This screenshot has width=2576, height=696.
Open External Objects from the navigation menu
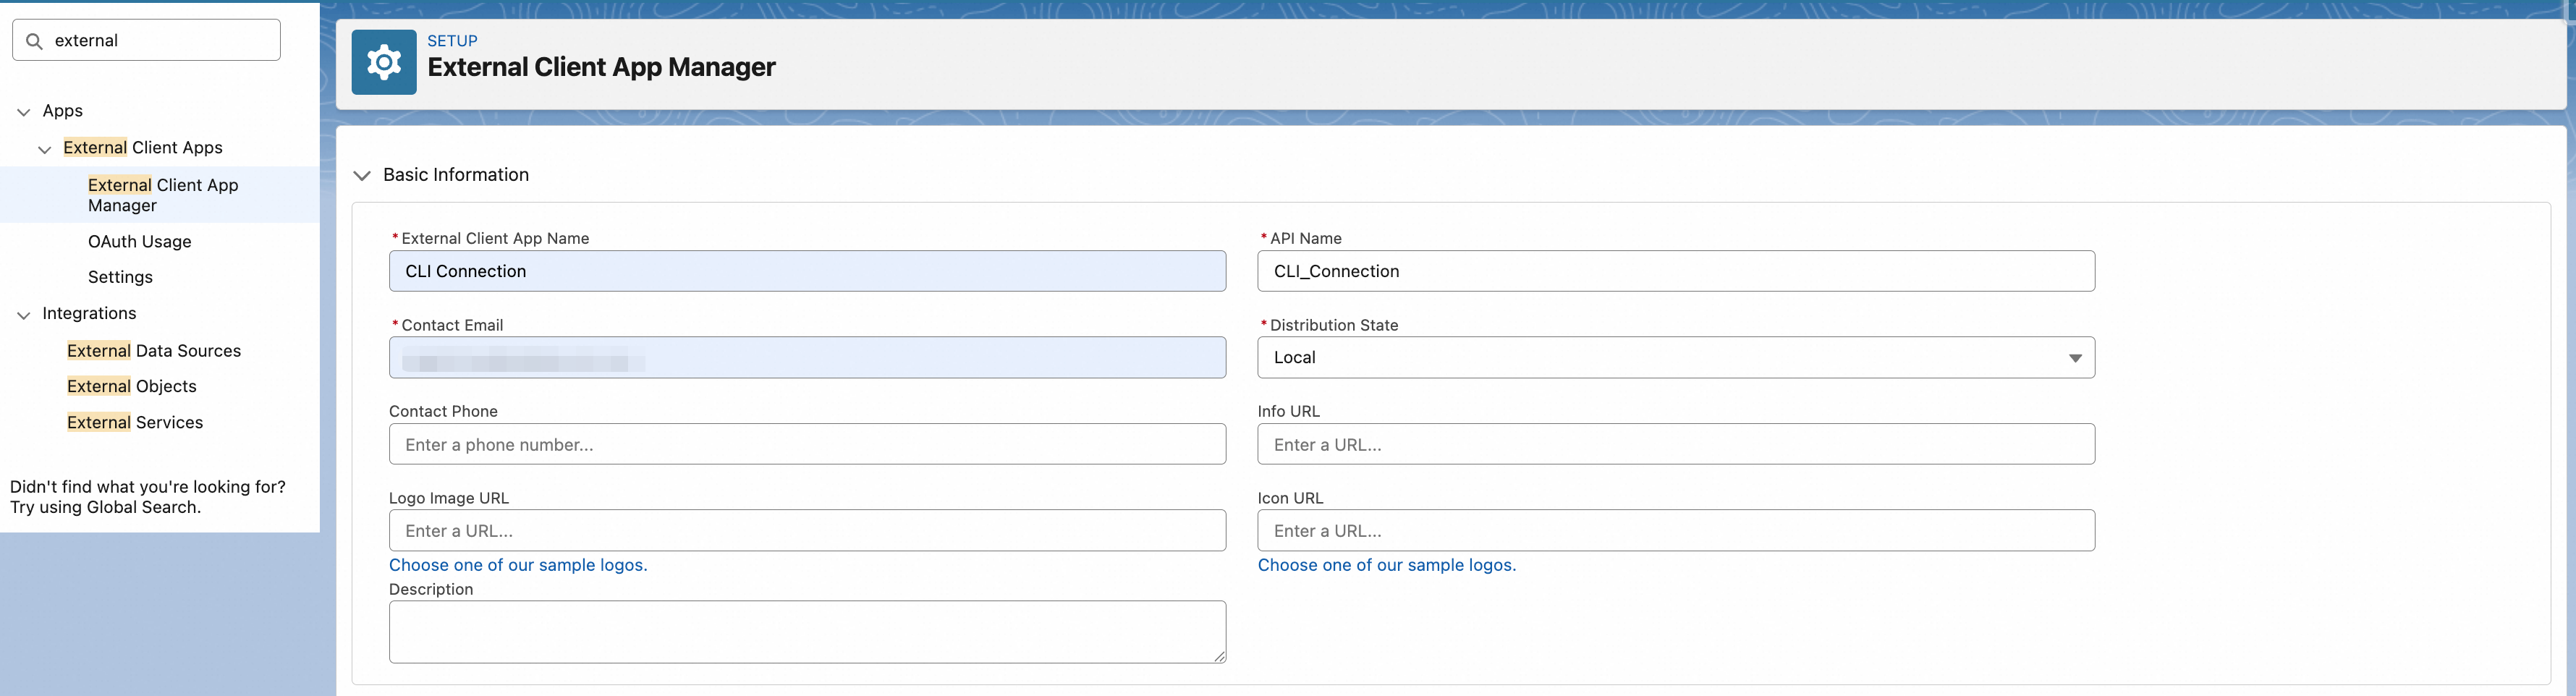click(x=131, y=386)
